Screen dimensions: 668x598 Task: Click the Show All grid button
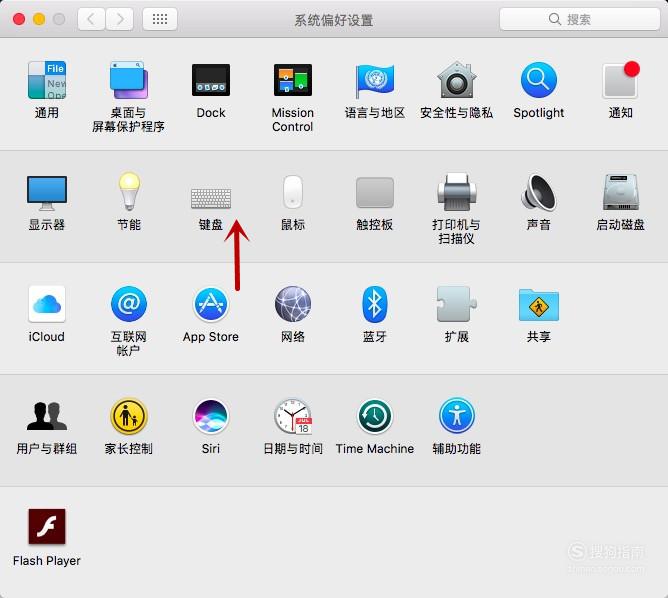160,19
